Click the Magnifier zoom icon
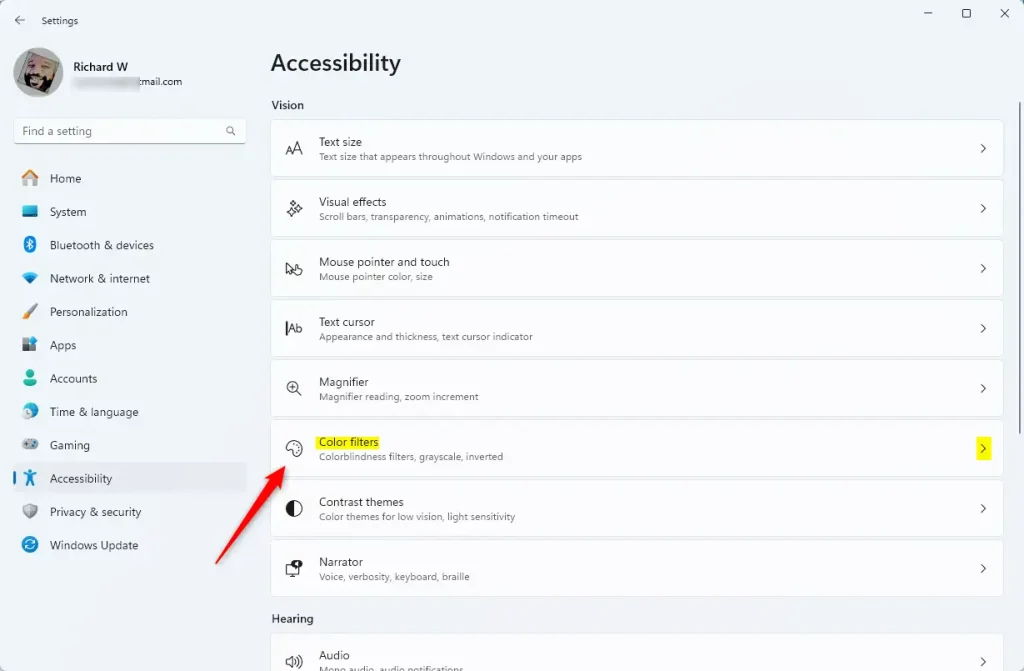The width and height of the screenshot is (1024, 671). tap(294, 389)
